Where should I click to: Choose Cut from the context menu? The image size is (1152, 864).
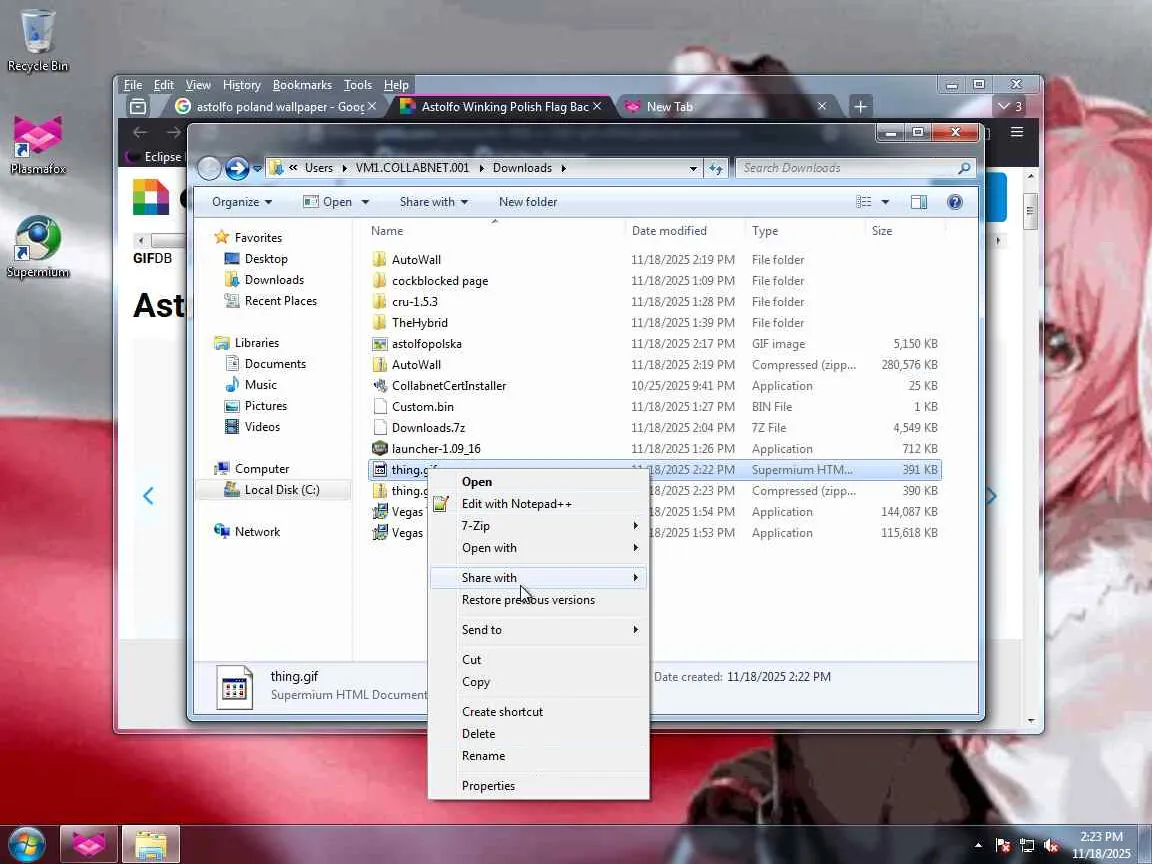pyautogui.click(x=539, y=660)
